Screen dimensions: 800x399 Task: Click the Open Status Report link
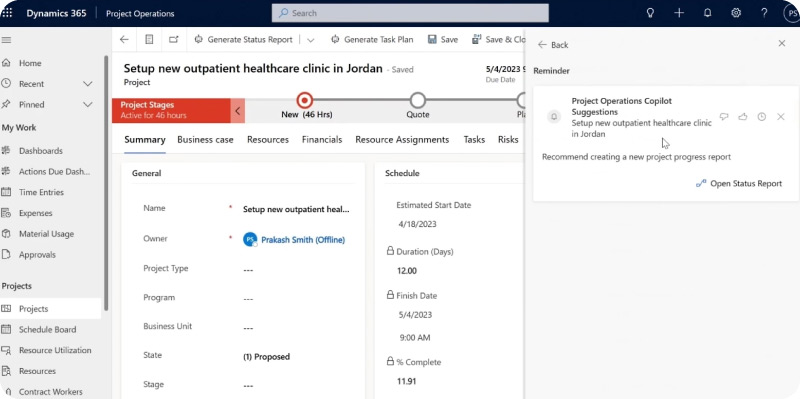[x=739, y=184]
